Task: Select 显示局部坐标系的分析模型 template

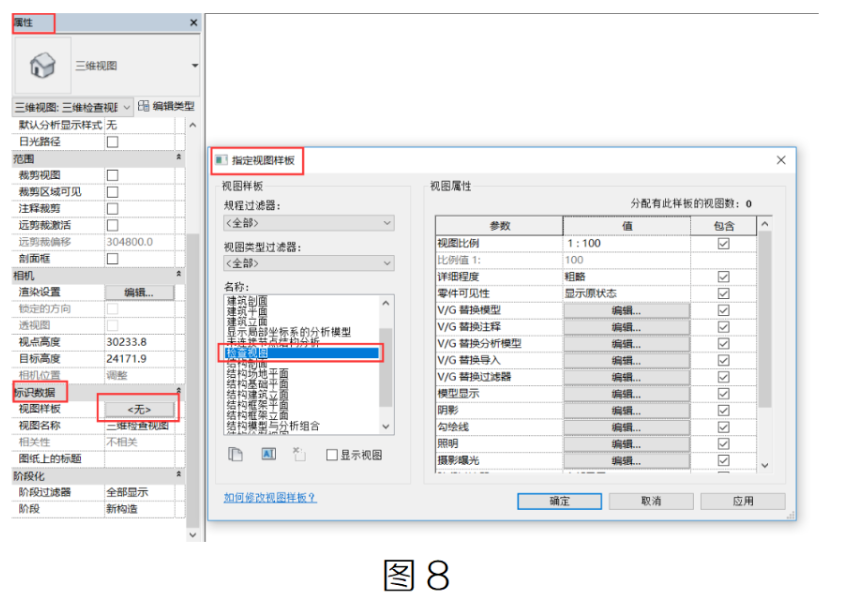Action: 289,332
